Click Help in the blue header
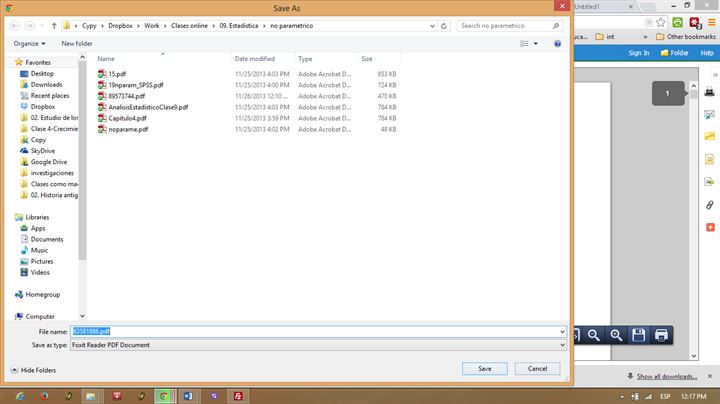 point(707,53)
